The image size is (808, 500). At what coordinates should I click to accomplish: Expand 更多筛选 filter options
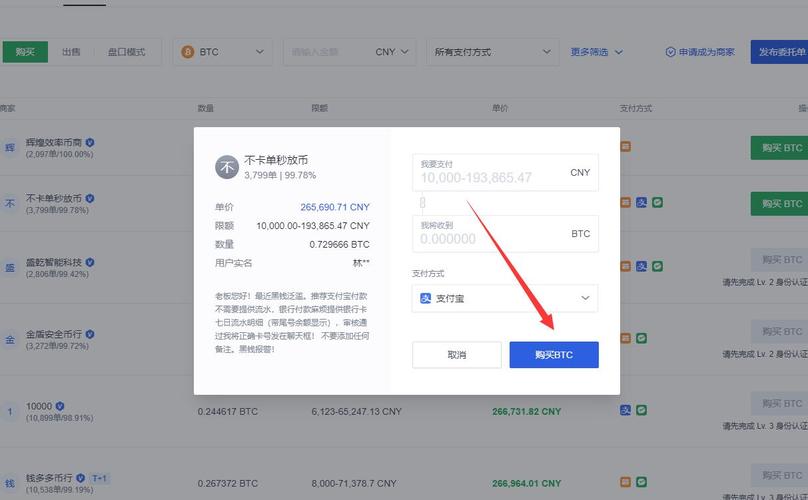[597, 52]
